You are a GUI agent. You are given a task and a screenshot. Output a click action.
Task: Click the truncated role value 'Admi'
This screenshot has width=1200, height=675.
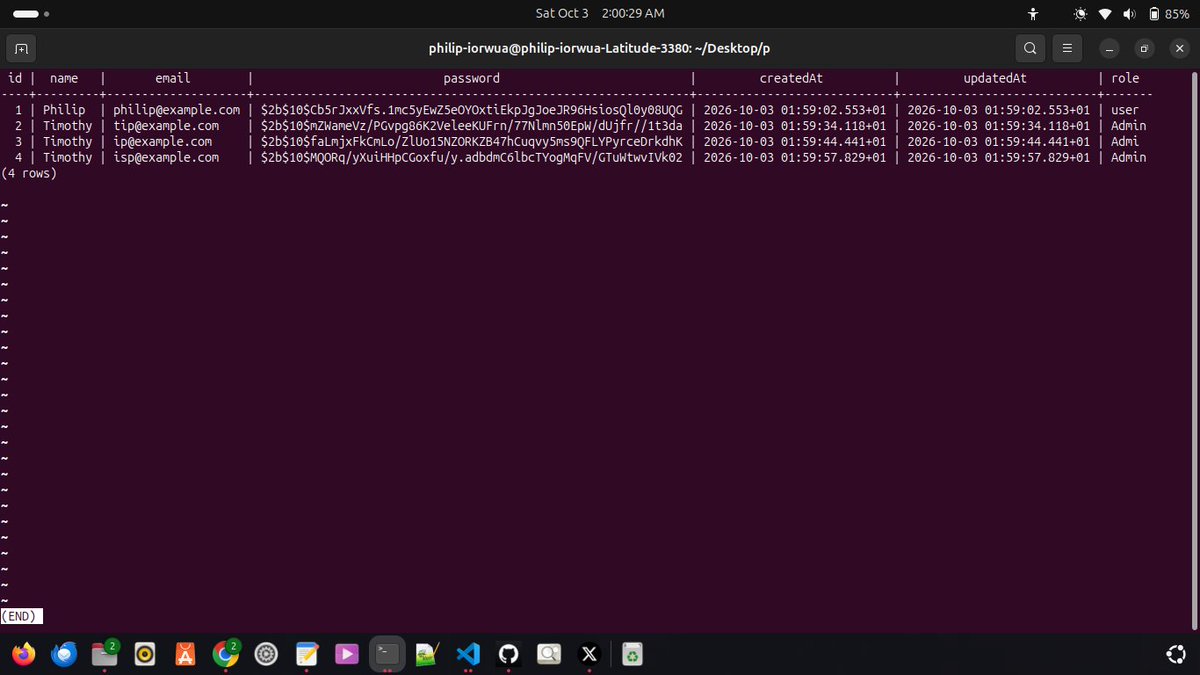(1125, 142)
